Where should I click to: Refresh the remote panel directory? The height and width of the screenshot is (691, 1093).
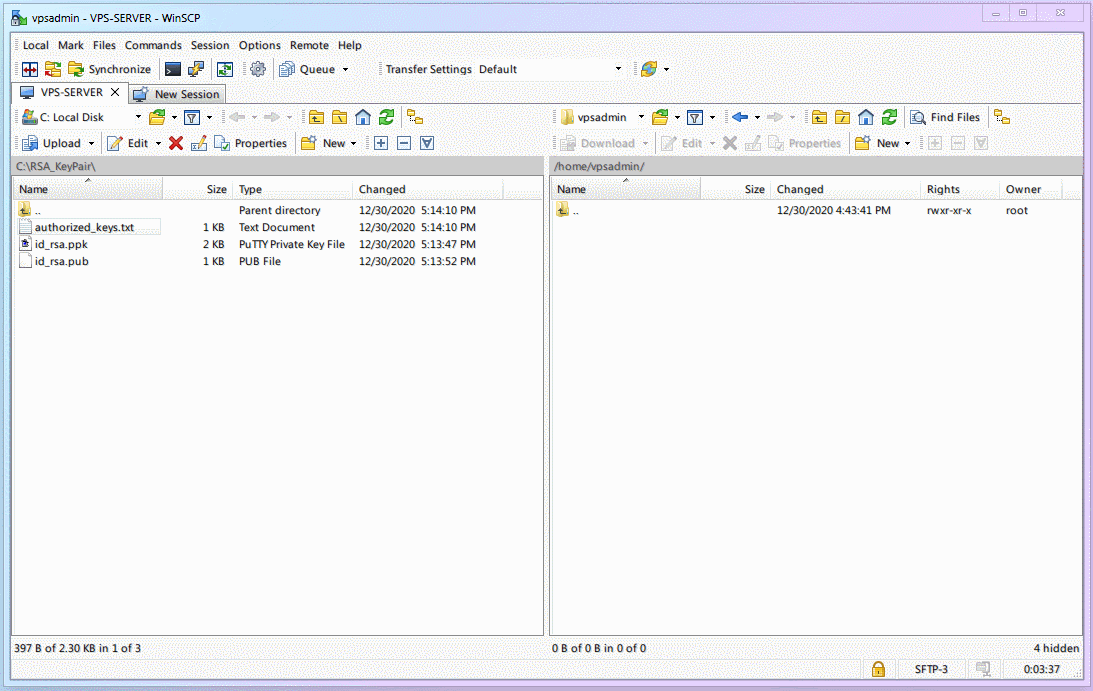889,117
